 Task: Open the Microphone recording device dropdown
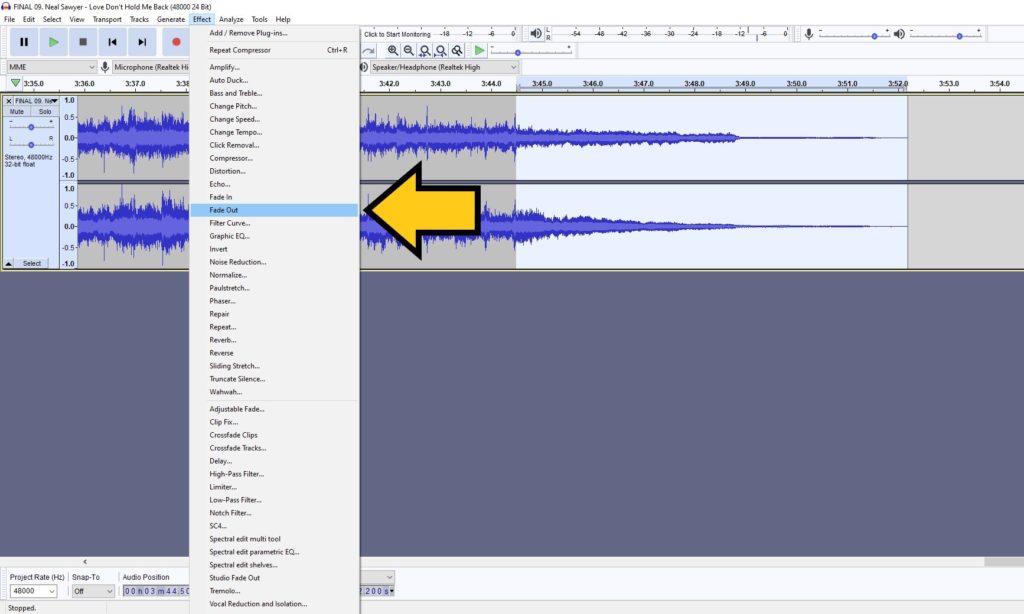click(x=151, y=67)
